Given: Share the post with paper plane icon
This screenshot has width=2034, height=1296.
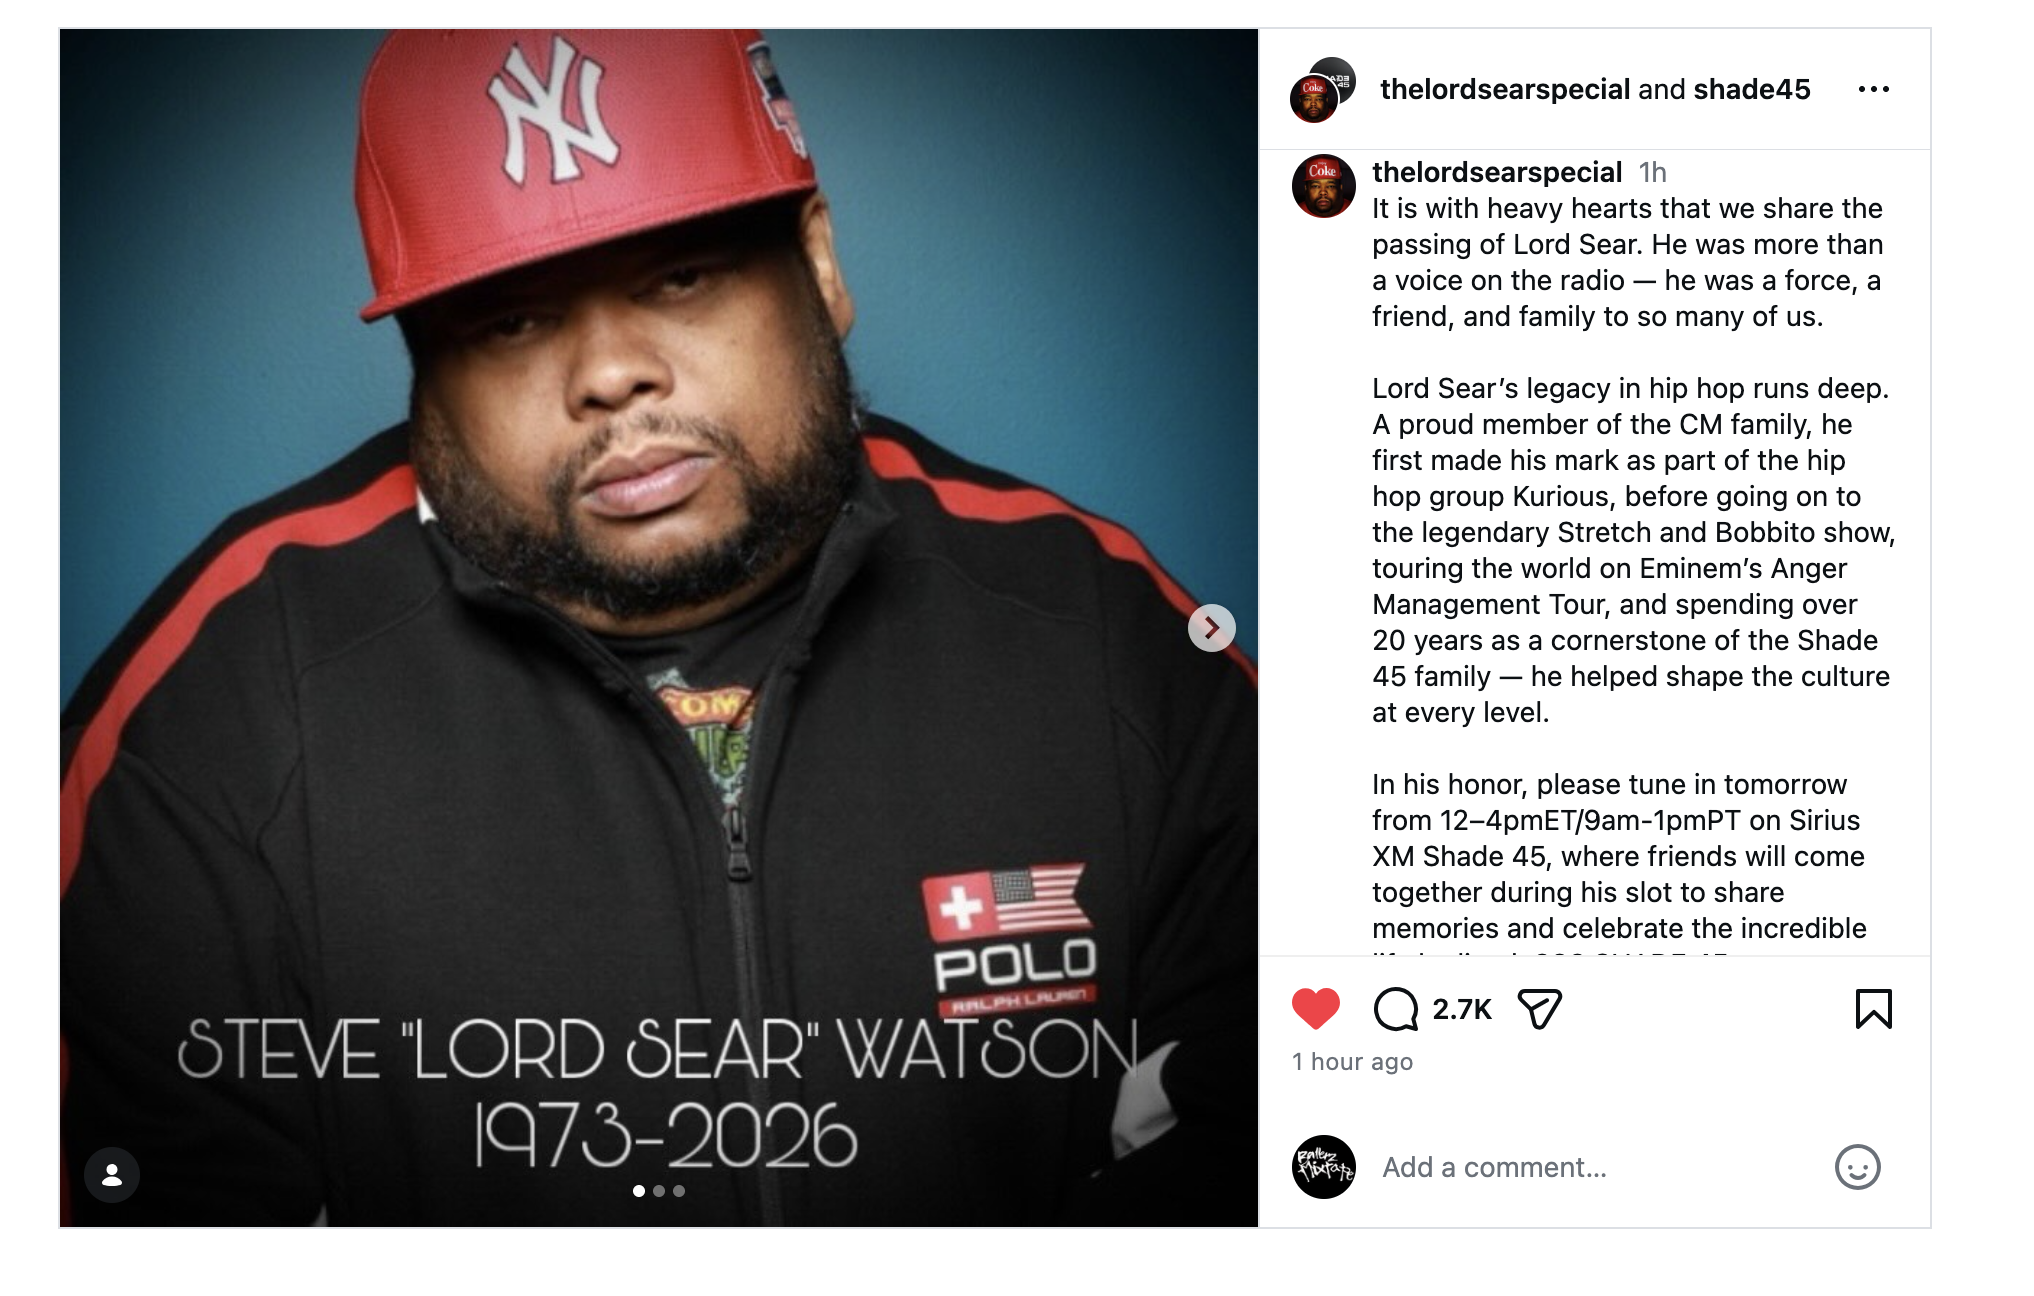Looking at the screenshot, I should pos(1539,1008).
